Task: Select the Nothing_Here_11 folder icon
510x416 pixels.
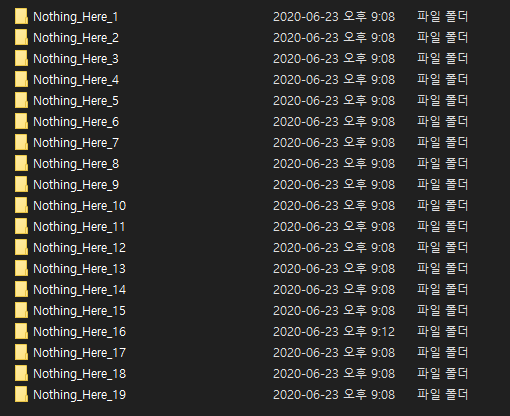Action: 21,227
